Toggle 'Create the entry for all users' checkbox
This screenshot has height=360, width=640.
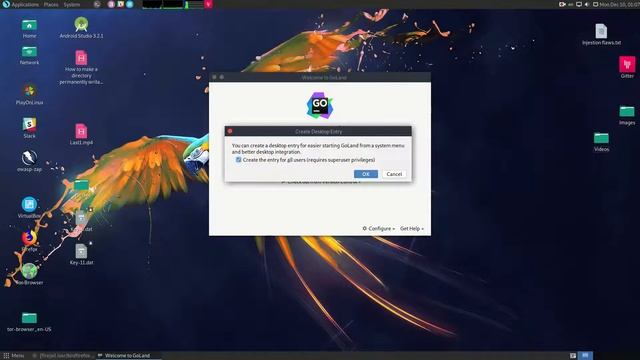pyautogui.click(x=238, y=160)
